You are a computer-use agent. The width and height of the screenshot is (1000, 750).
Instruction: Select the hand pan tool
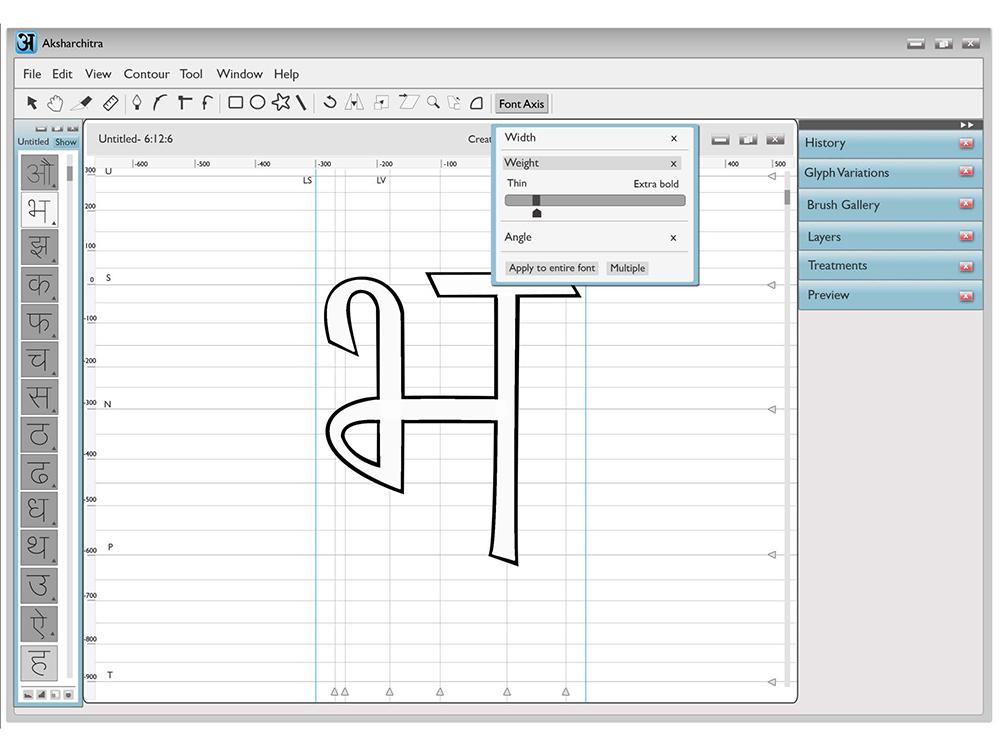(56, 102)
